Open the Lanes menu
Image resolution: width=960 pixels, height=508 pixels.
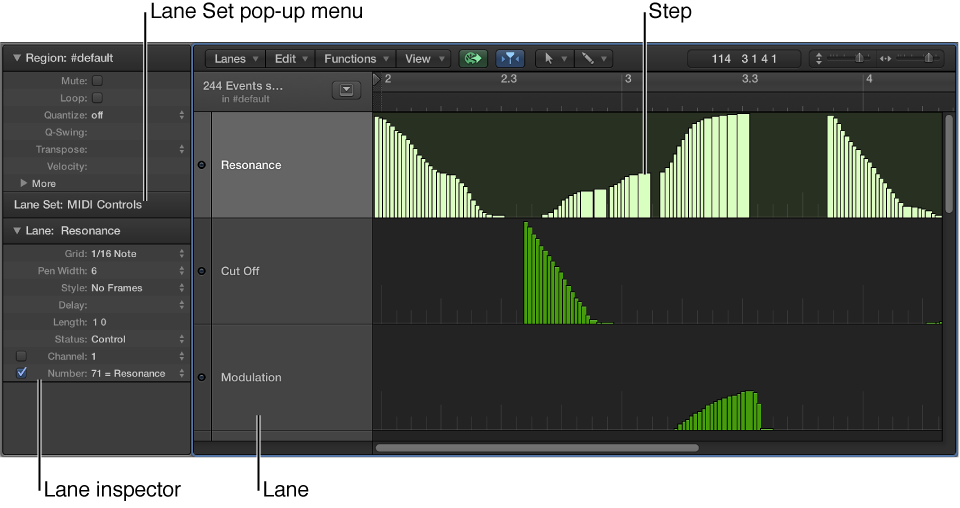point(235,59)
